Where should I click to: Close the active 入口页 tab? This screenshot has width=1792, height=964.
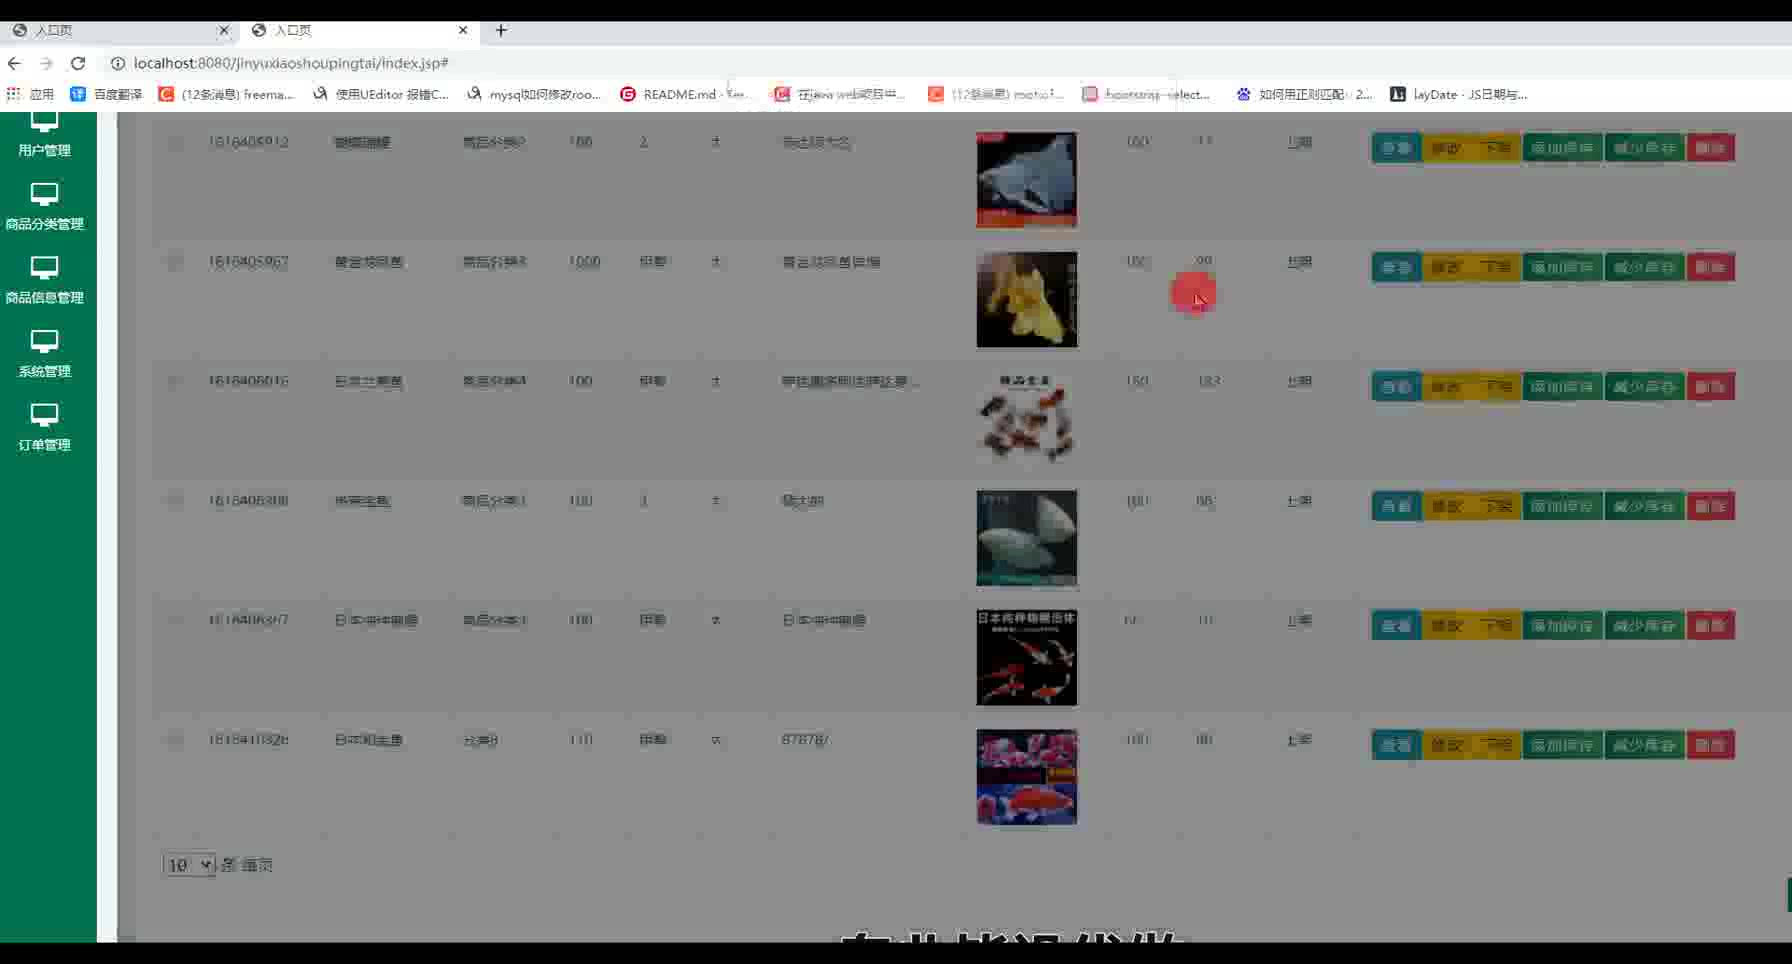click(463, 30)
